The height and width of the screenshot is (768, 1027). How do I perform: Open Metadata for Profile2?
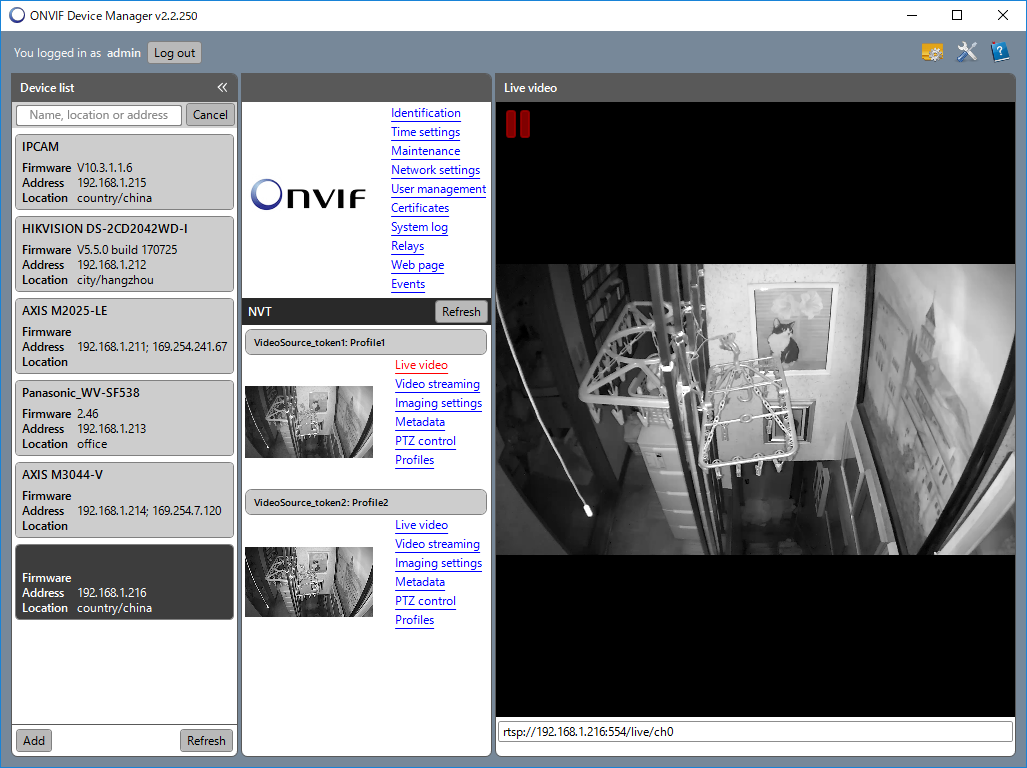[420, 581]
